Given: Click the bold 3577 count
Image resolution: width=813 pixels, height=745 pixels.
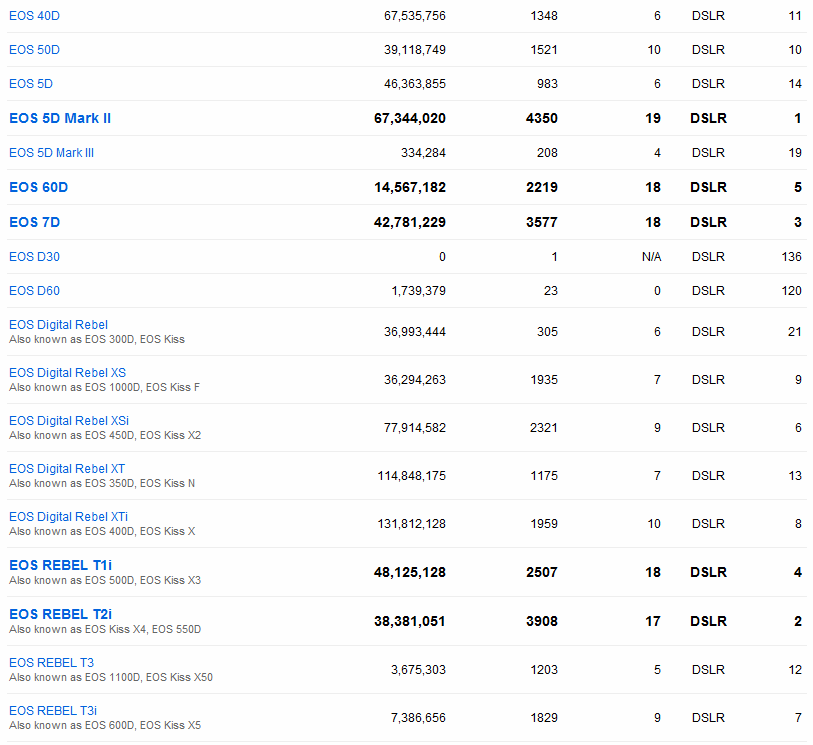Looking at the screenshot, I should click(x=542, y=222).
